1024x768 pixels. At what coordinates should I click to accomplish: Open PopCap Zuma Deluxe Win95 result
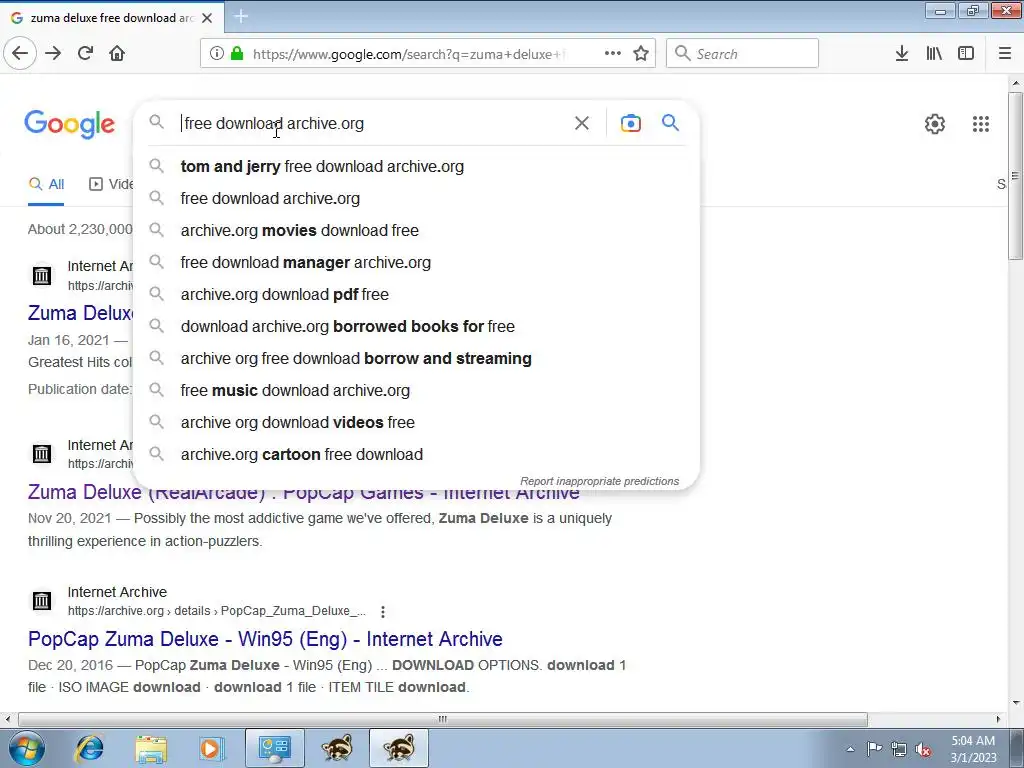pyautogui.click(x=265, y=639)
